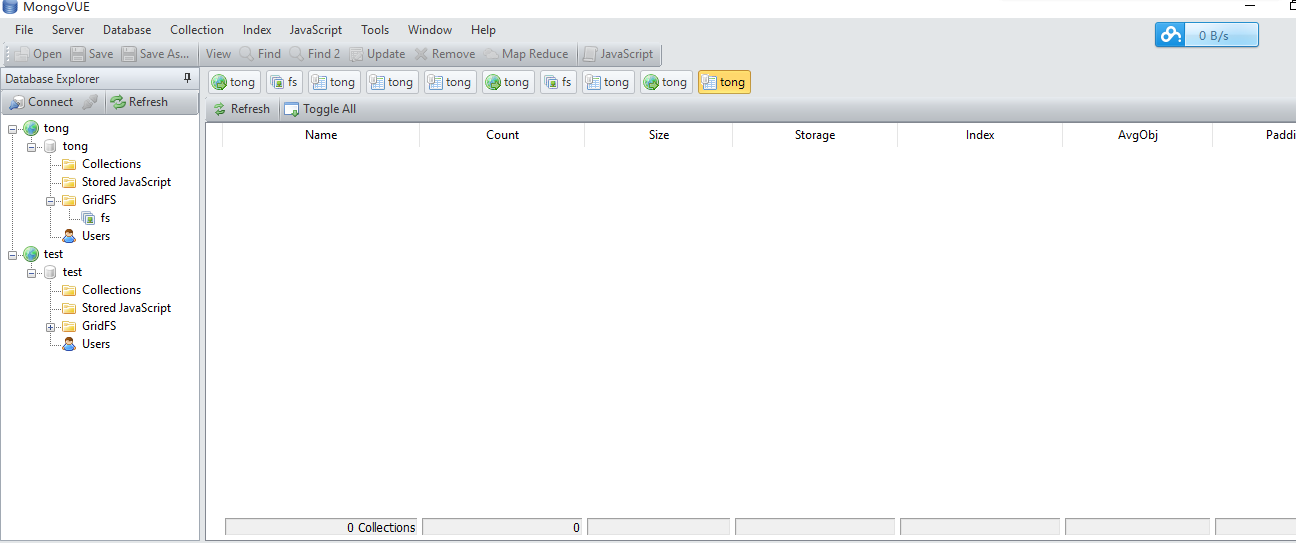Click the Database Explorer panel title

[52, 78]
